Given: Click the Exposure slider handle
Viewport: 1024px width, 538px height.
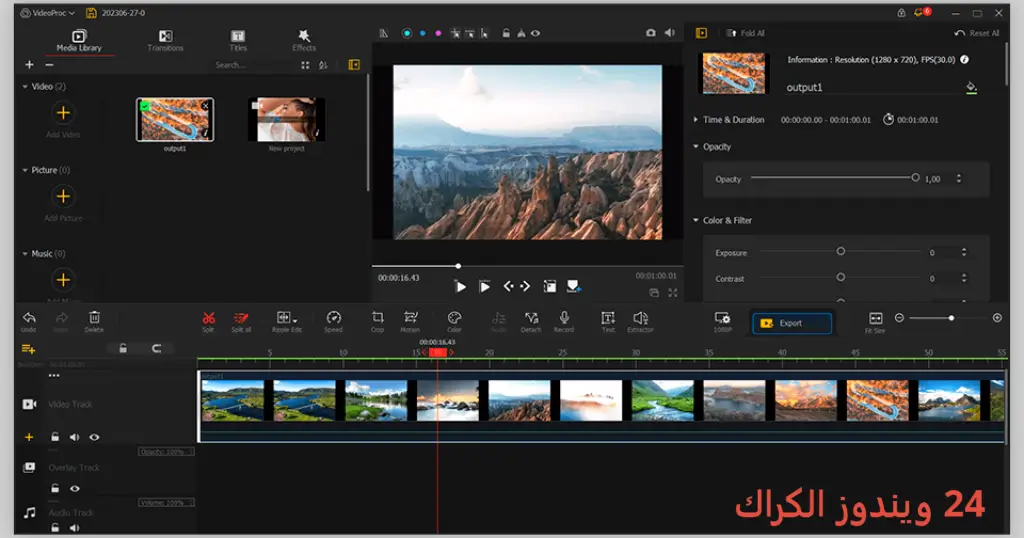Looking at the screenshot, I should click(x=840, y=251).
